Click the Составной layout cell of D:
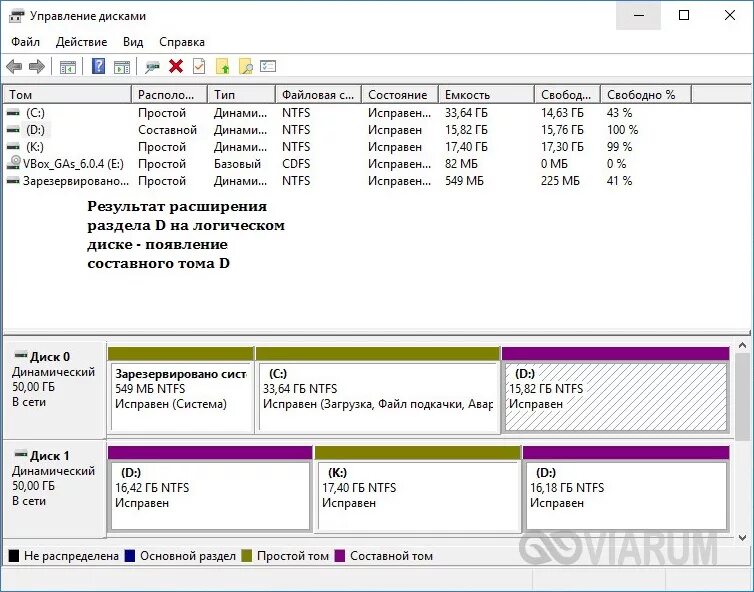 pos(167,130)
